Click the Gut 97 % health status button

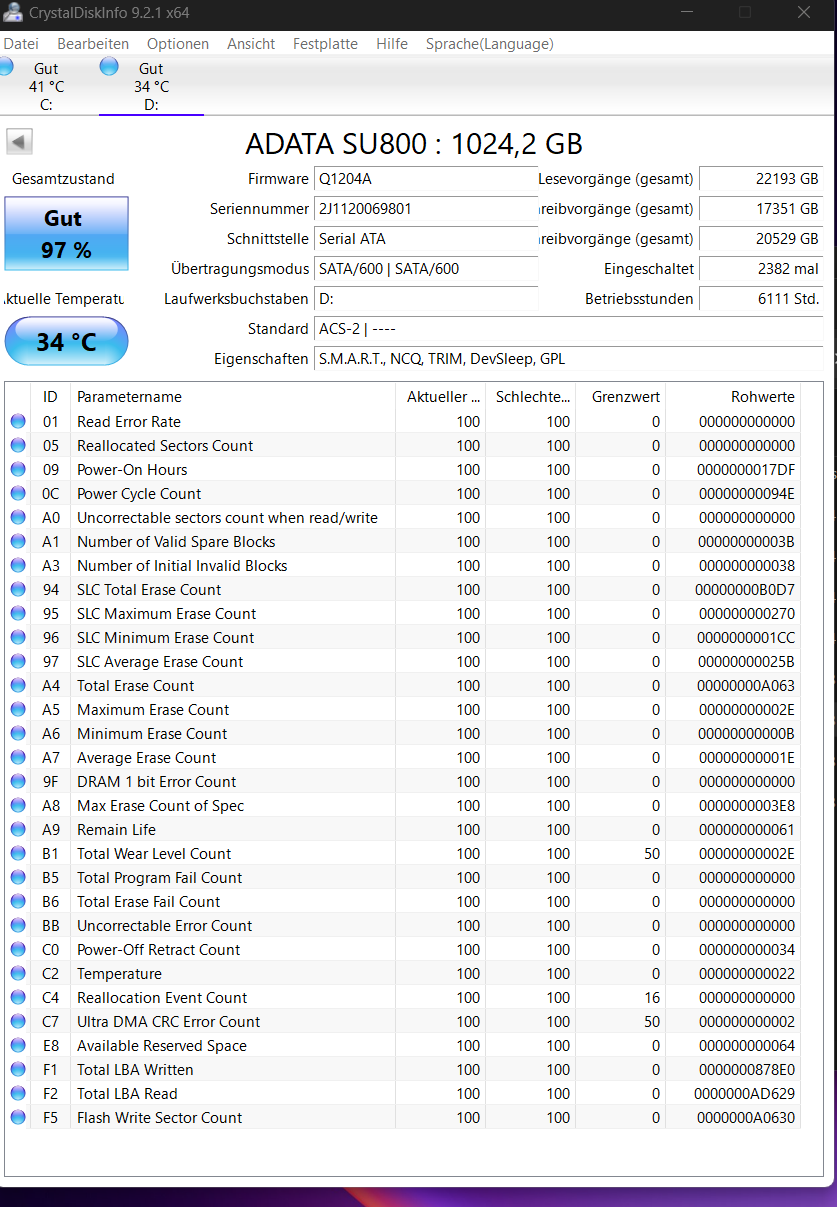pyautogui.click(x=66, y=234)
